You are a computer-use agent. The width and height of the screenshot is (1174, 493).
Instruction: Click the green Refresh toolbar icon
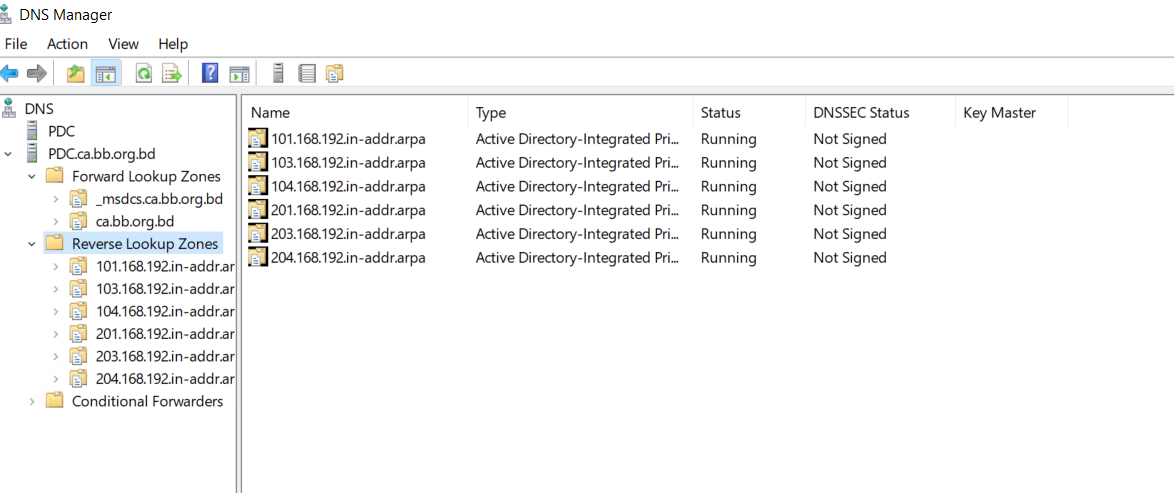tap(144, 73)
